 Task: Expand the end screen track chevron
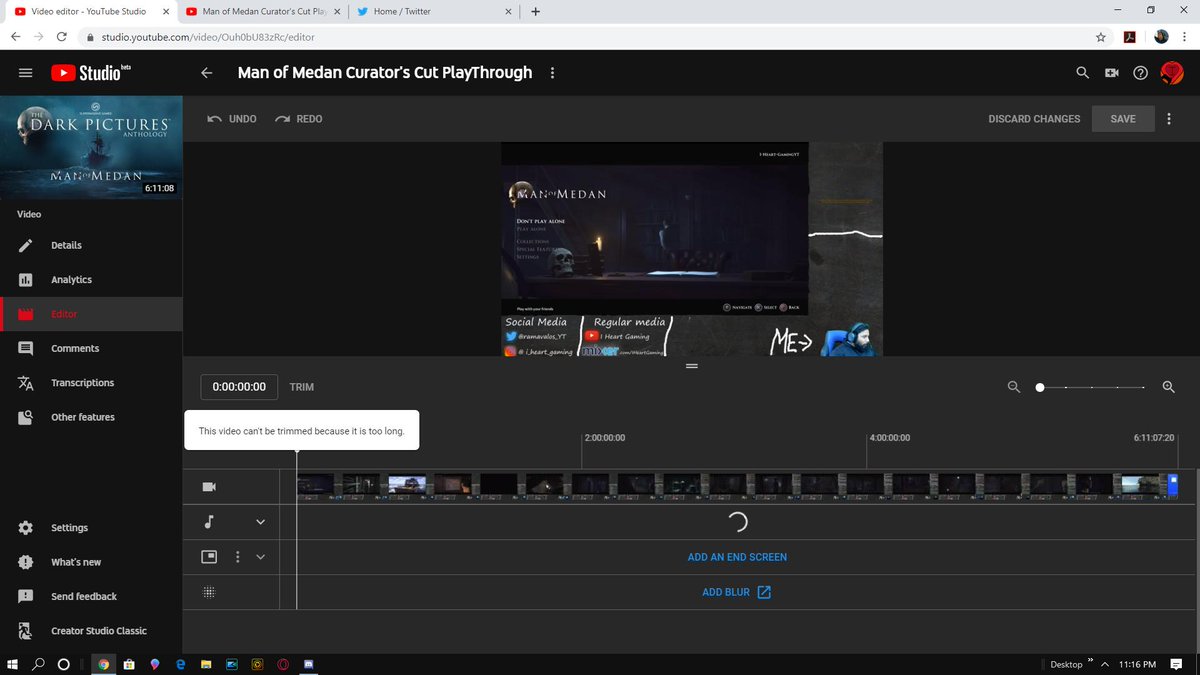(x=261, y=557)
